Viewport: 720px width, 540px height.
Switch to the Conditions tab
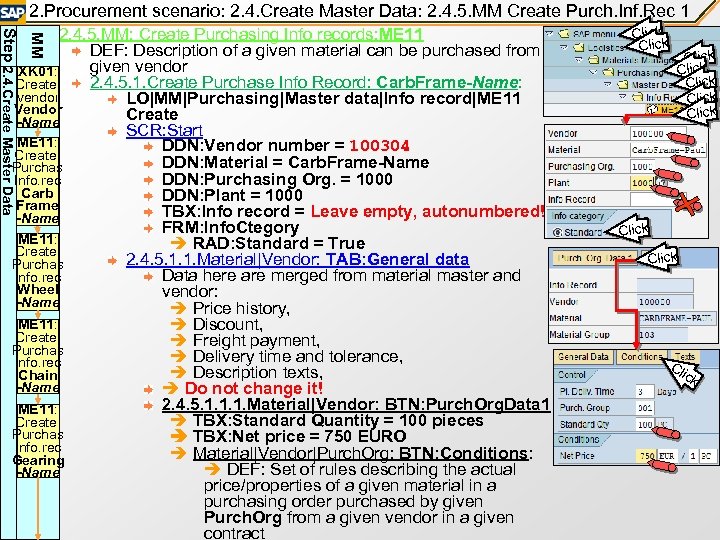(x=641, y=357)
